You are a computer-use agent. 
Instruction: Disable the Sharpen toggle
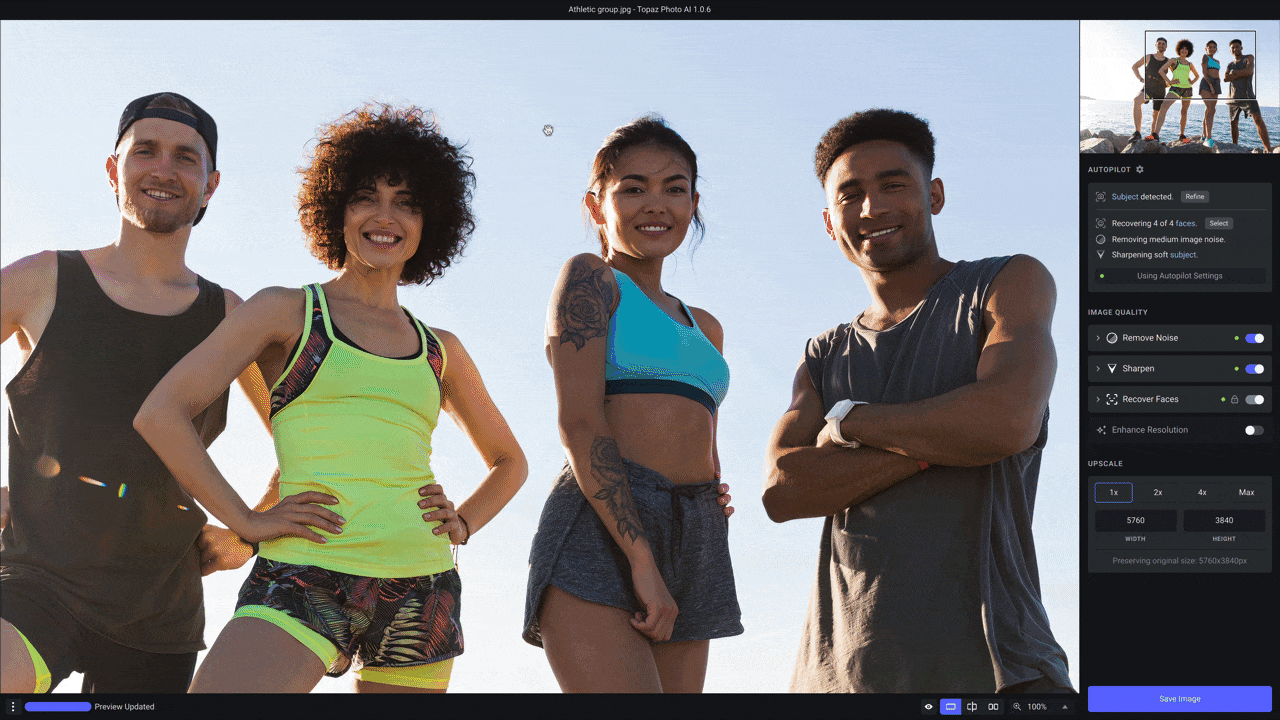[1254, 369]
